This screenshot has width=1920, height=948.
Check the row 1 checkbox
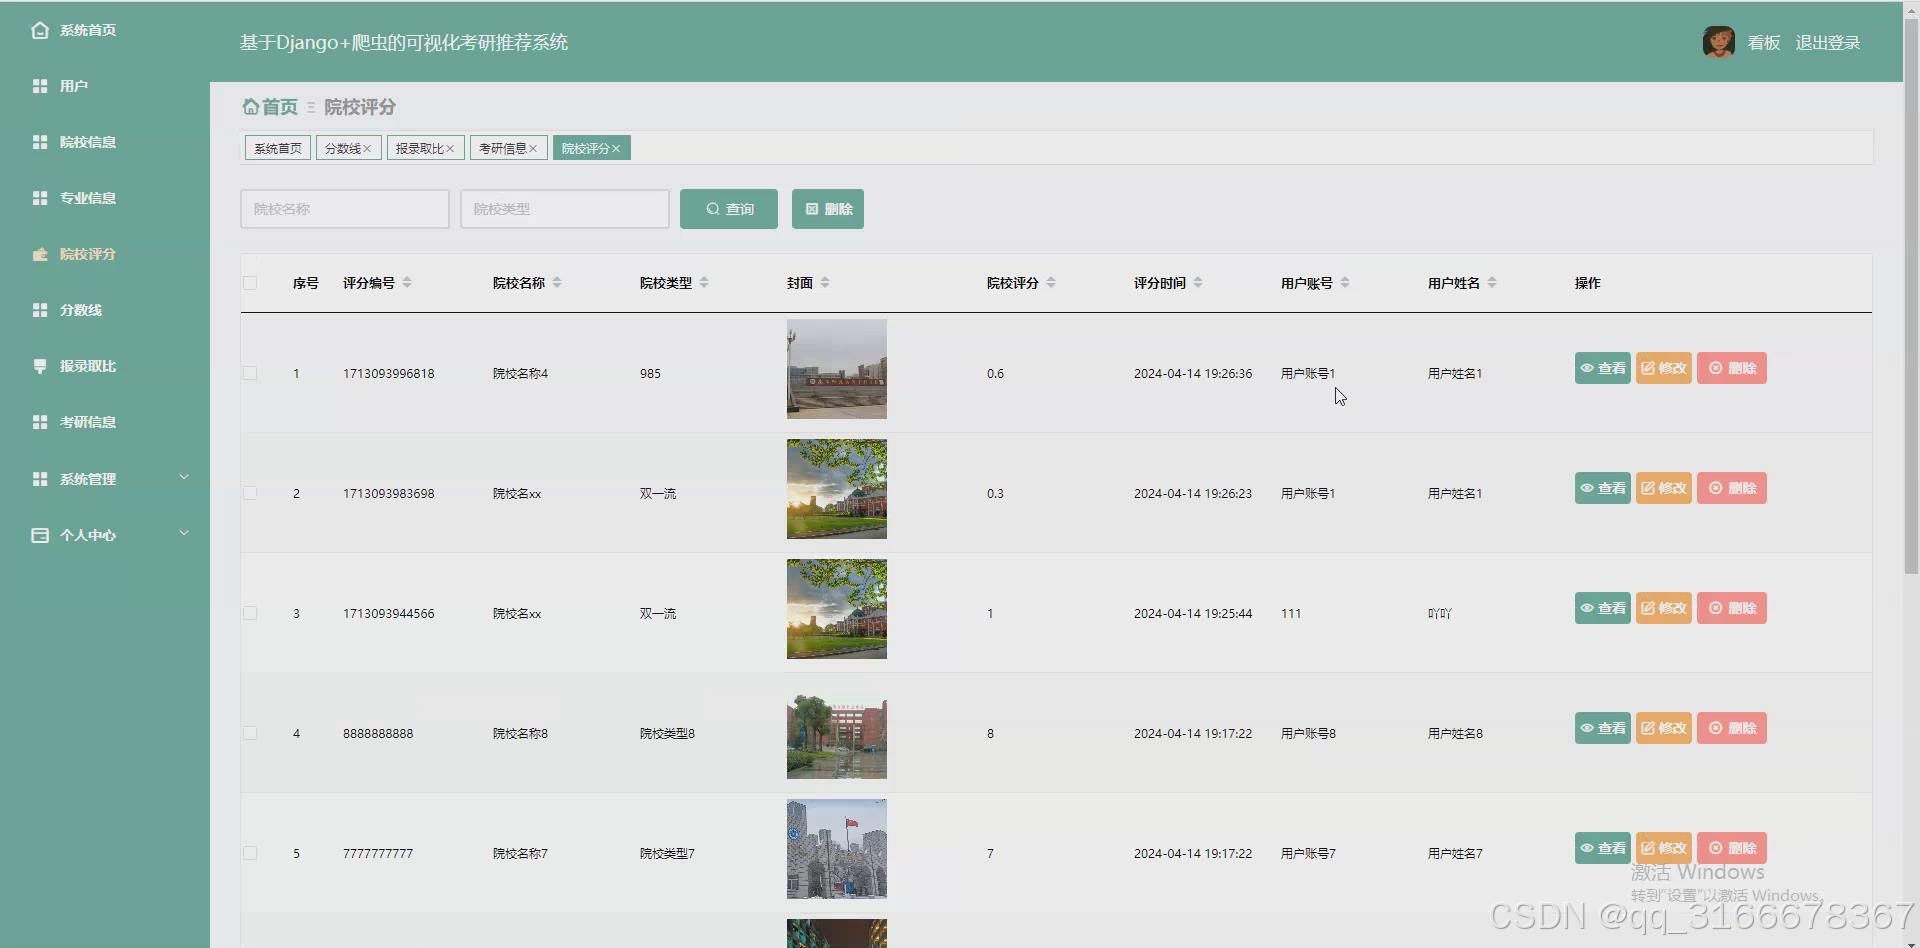coord(250,373)
